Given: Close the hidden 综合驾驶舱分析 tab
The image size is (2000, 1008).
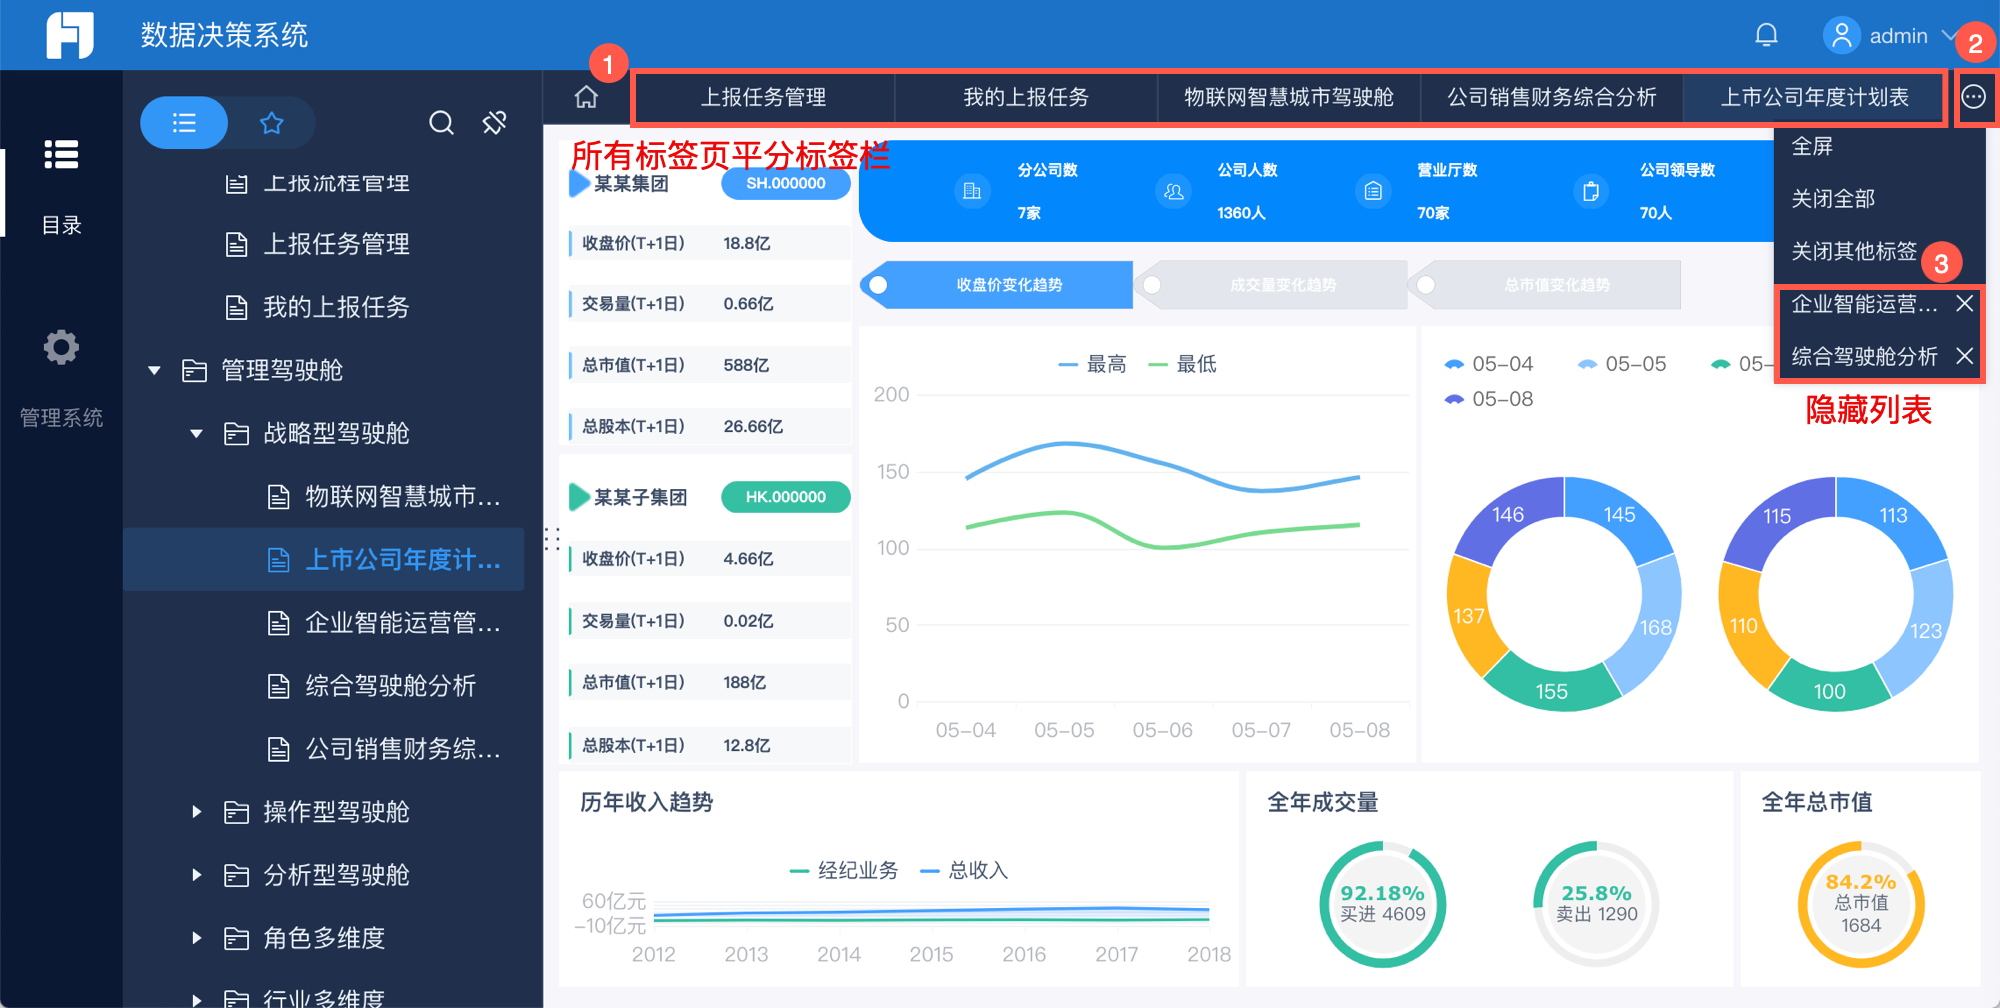Looking at the screenshot, I should coord(1965,355).
